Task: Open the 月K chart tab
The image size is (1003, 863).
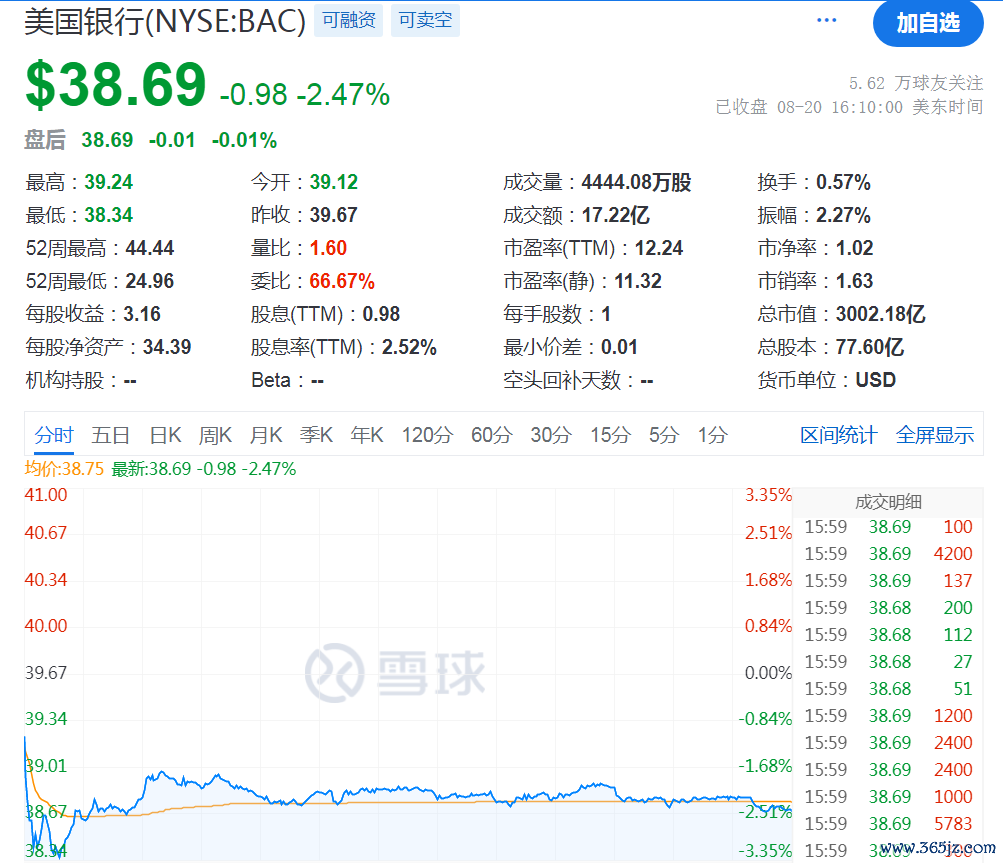Action: [265, 436]
